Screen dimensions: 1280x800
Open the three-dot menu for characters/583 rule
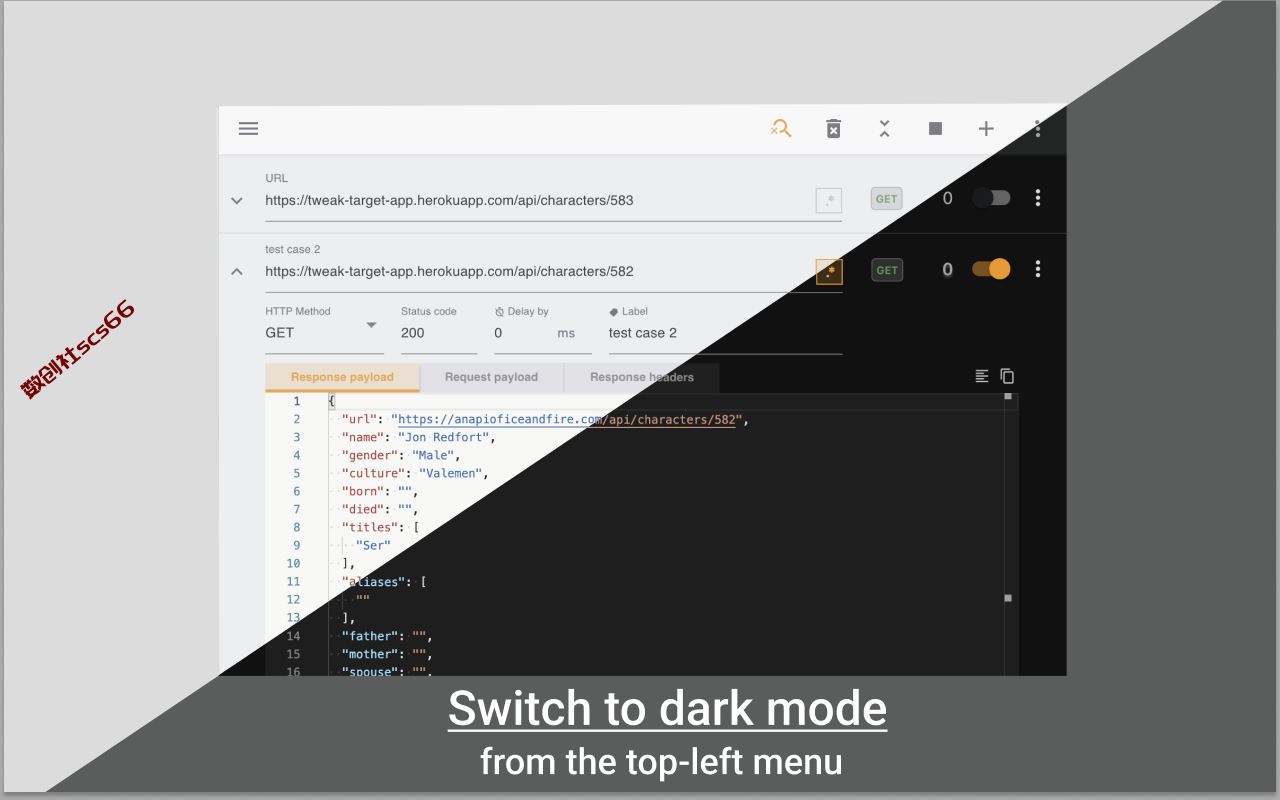pos(1038,198)
